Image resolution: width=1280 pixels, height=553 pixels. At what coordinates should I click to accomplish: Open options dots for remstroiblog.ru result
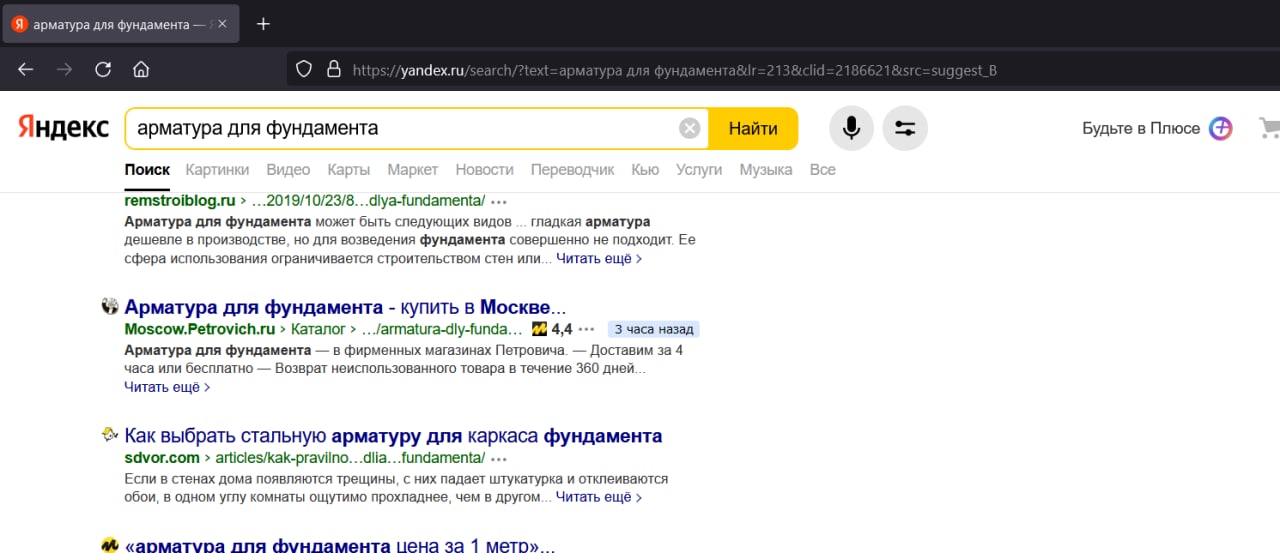[499, 201]
